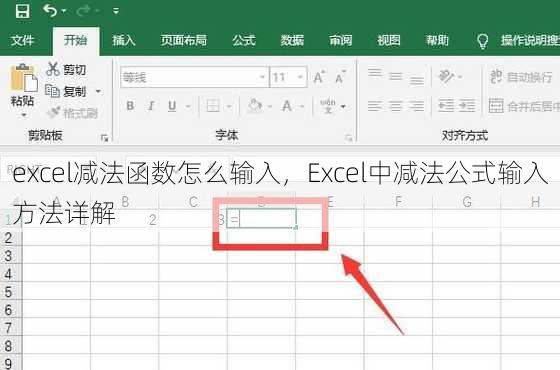Expand the Fill Color dropdown arrow
The width and height of the screenshot is (560, 370).
[x=270, y=106]
